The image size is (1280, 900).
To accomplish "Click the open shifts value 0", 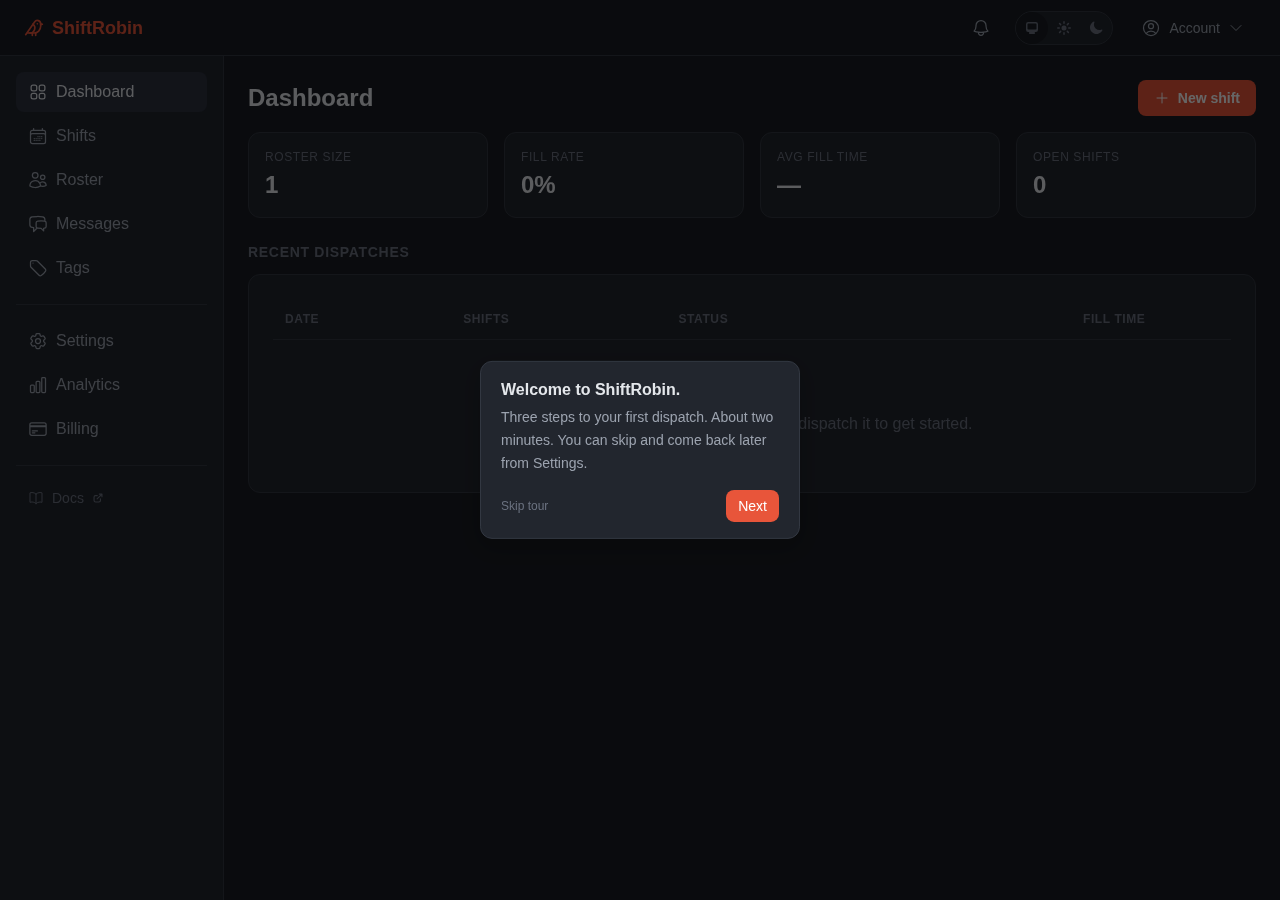I will point(1040,185).
